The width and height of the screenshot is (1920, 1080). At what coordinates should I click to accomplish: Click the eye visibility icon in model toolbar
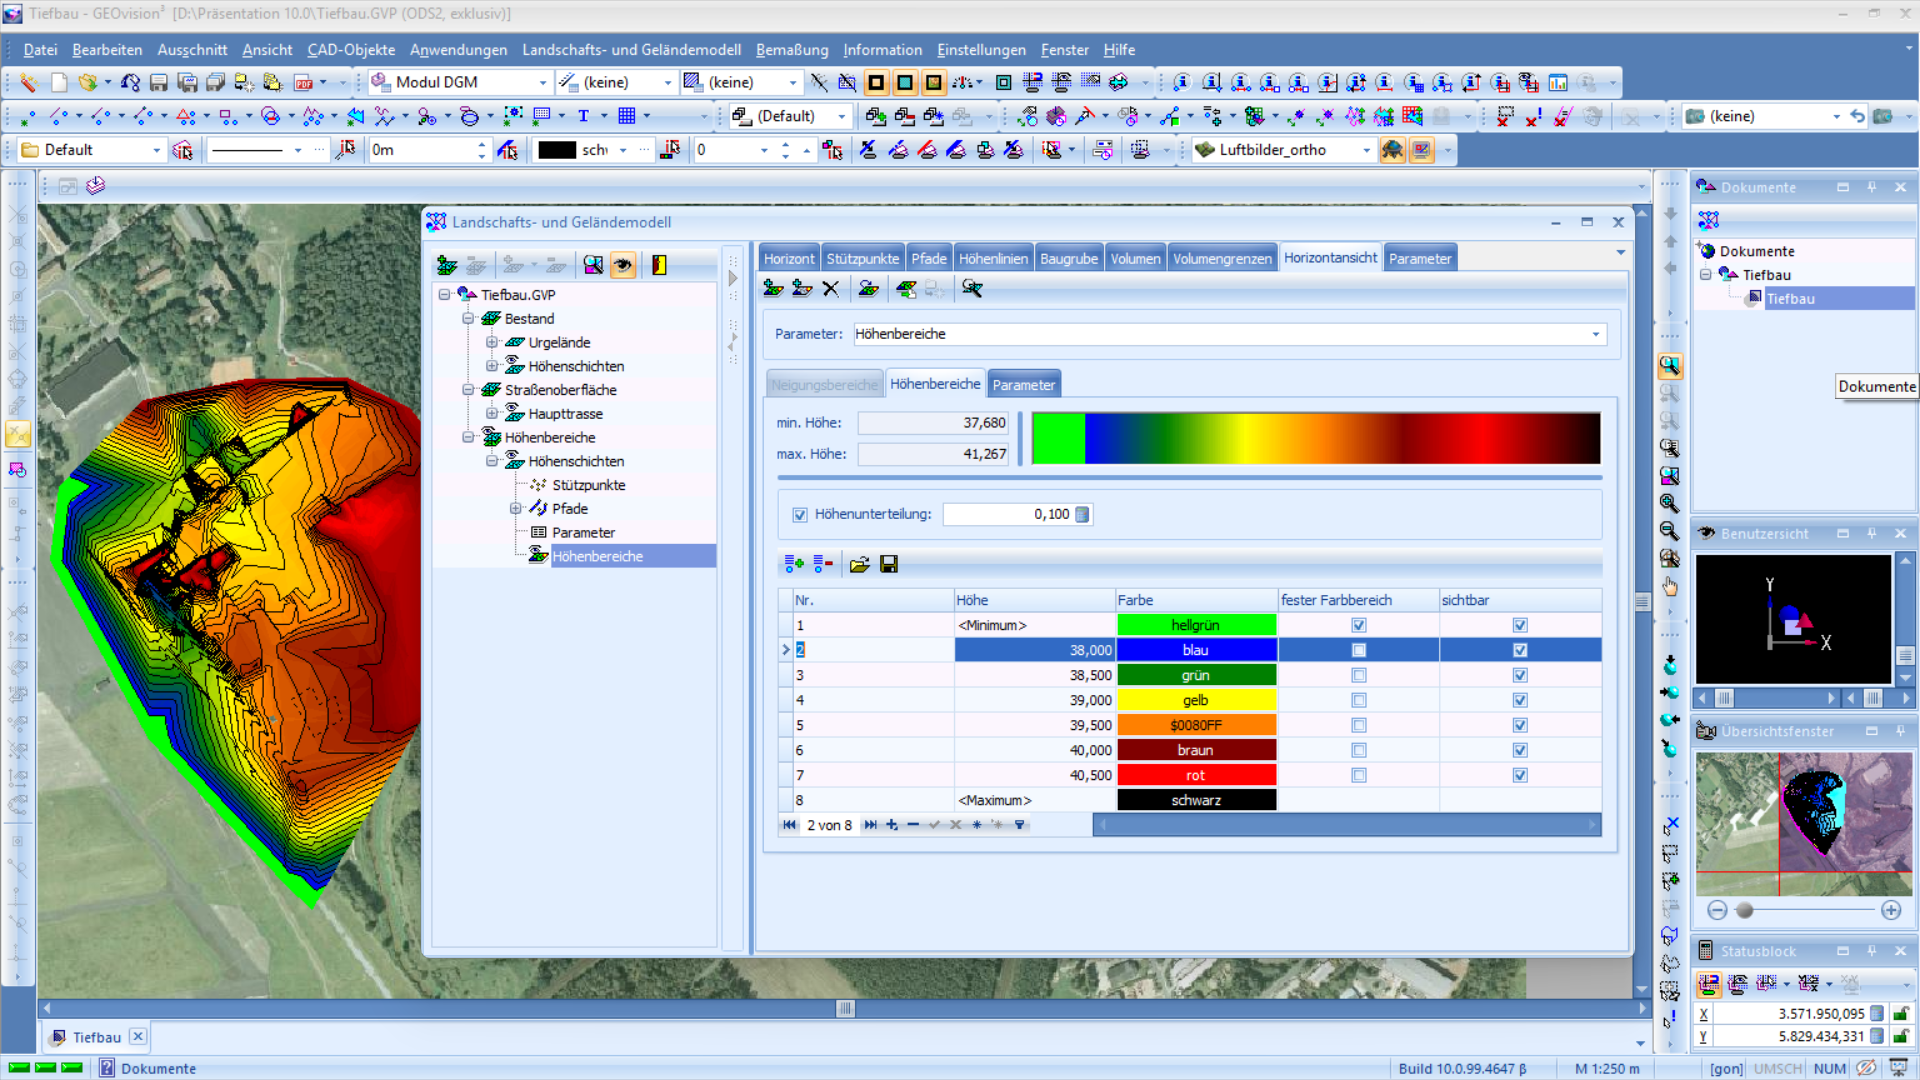[x=623, y=265]
